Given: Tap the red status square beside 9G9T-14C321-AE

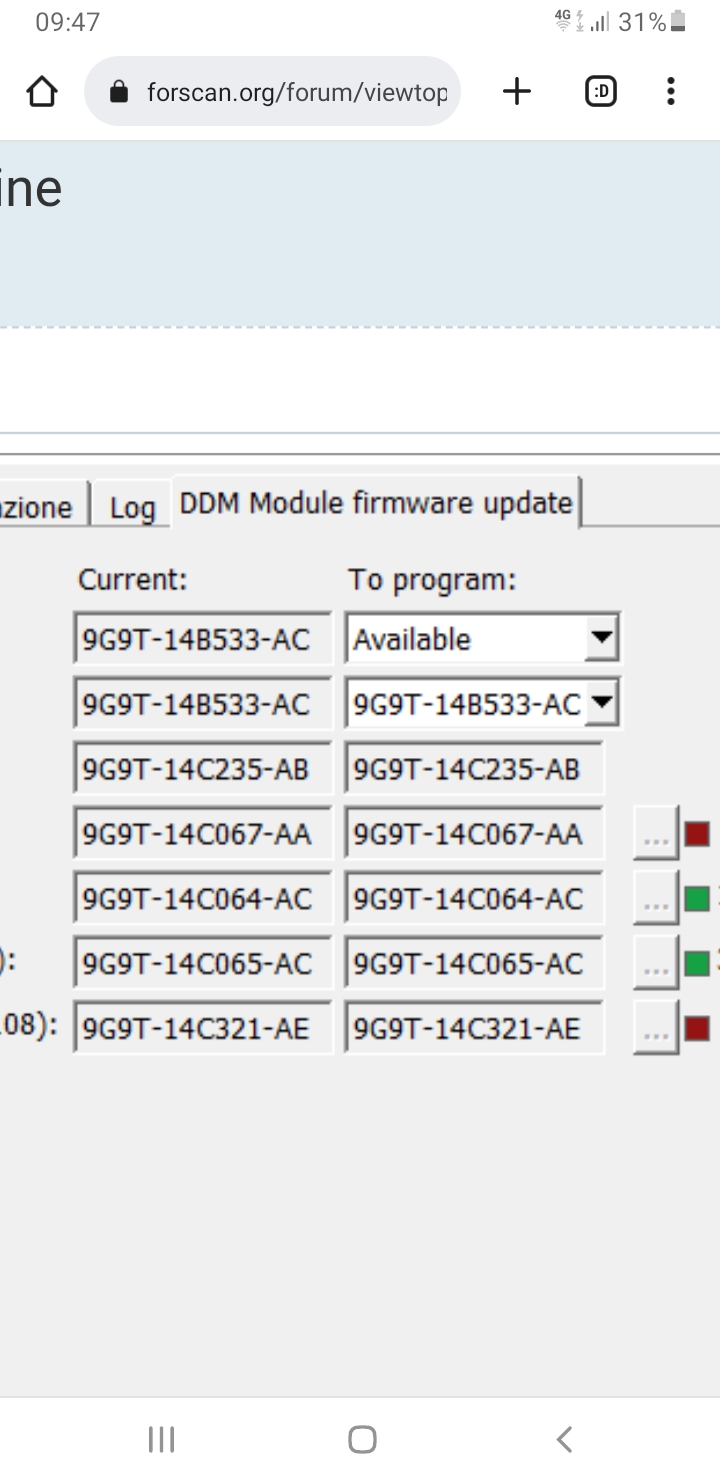Looking at the screenshot, I should [x=697, y=1027].
